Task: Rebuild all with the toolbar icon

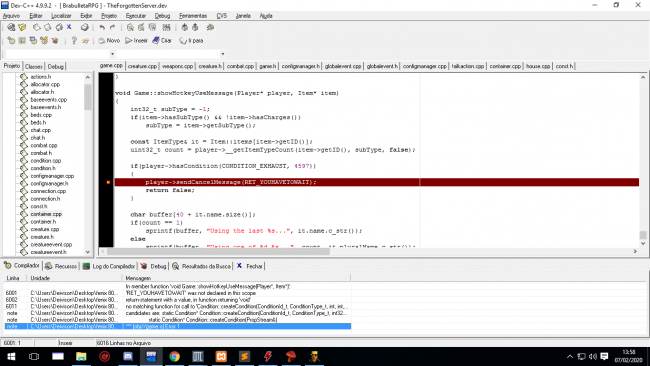Action: [x=44, y=41]
